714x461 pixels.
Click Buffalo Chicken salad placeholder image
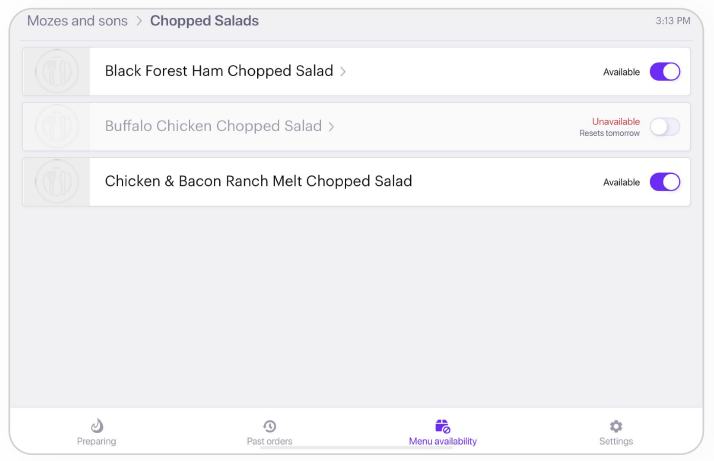point(56,127)
